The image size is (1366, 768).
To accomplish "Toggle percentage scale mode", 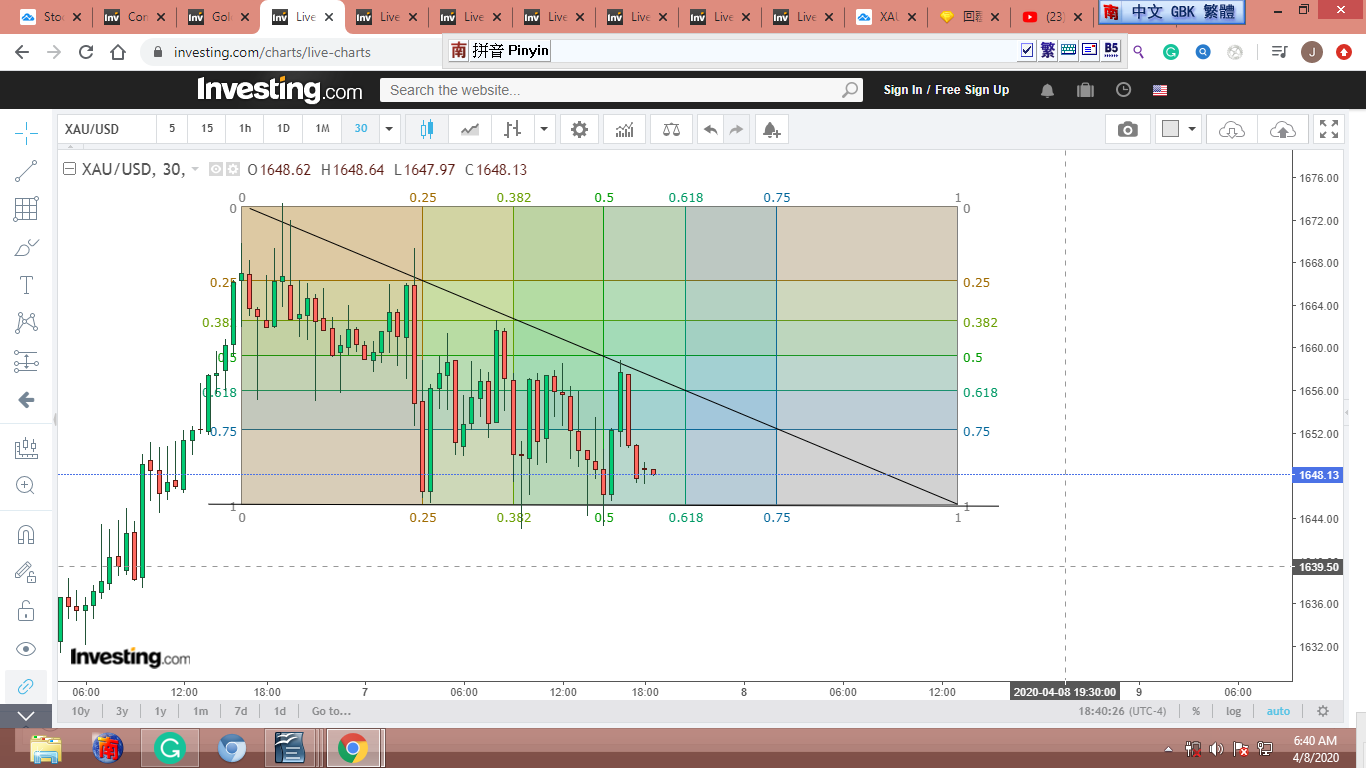I will click(1196, 711).
